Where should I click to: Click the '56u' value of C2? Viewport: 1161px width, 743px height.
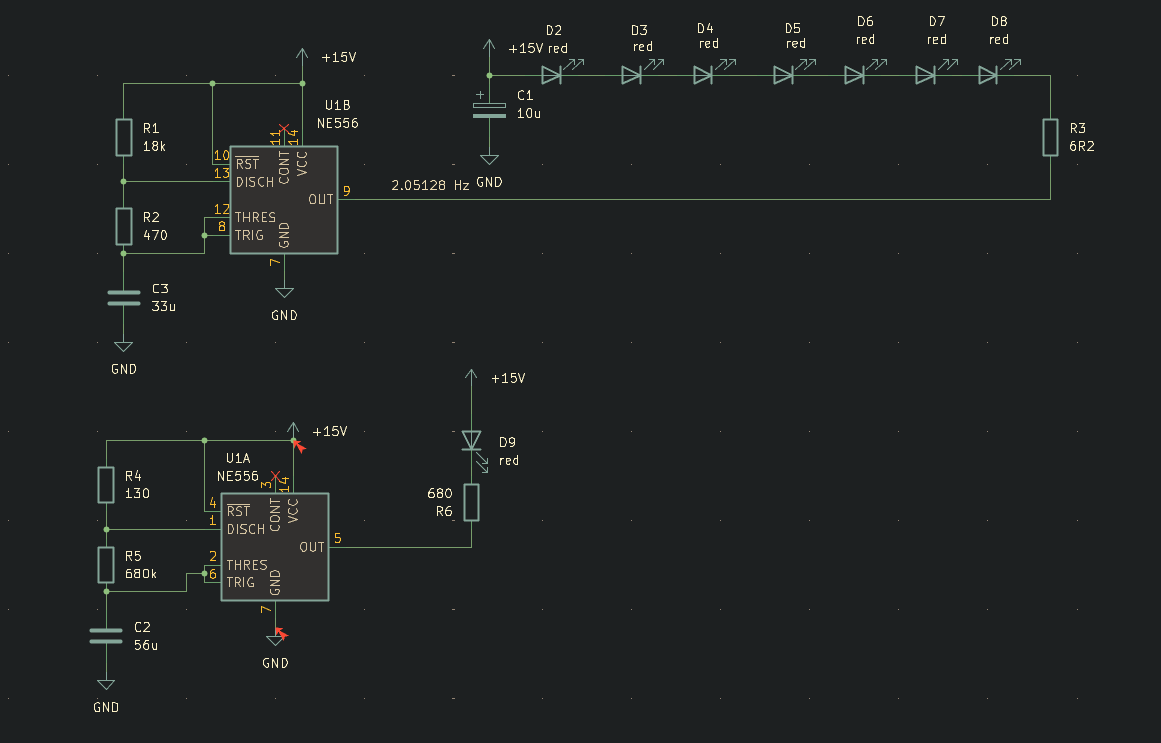146,645
